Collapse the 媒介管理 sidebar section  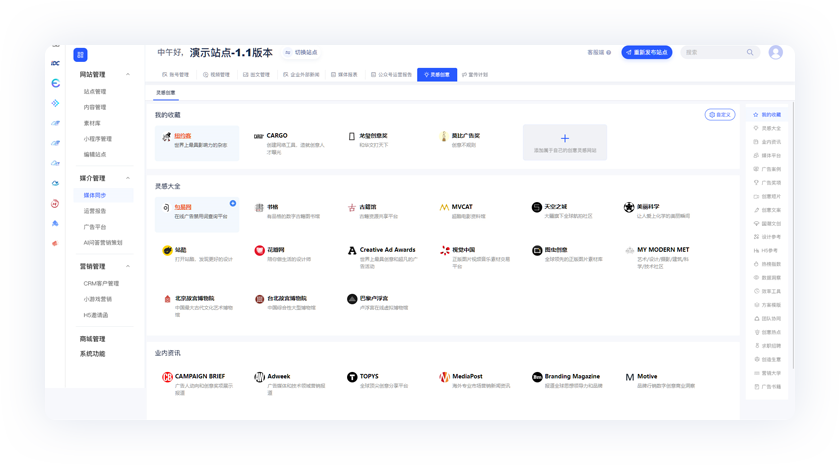click(x=128, y=179)
